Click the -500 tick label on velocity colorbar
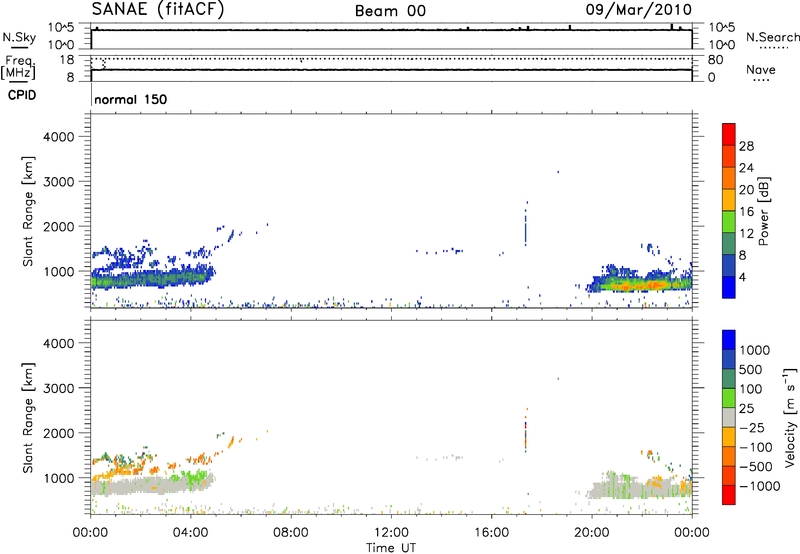The width and height of the screenshot is (800, 554). click(756, 466)
